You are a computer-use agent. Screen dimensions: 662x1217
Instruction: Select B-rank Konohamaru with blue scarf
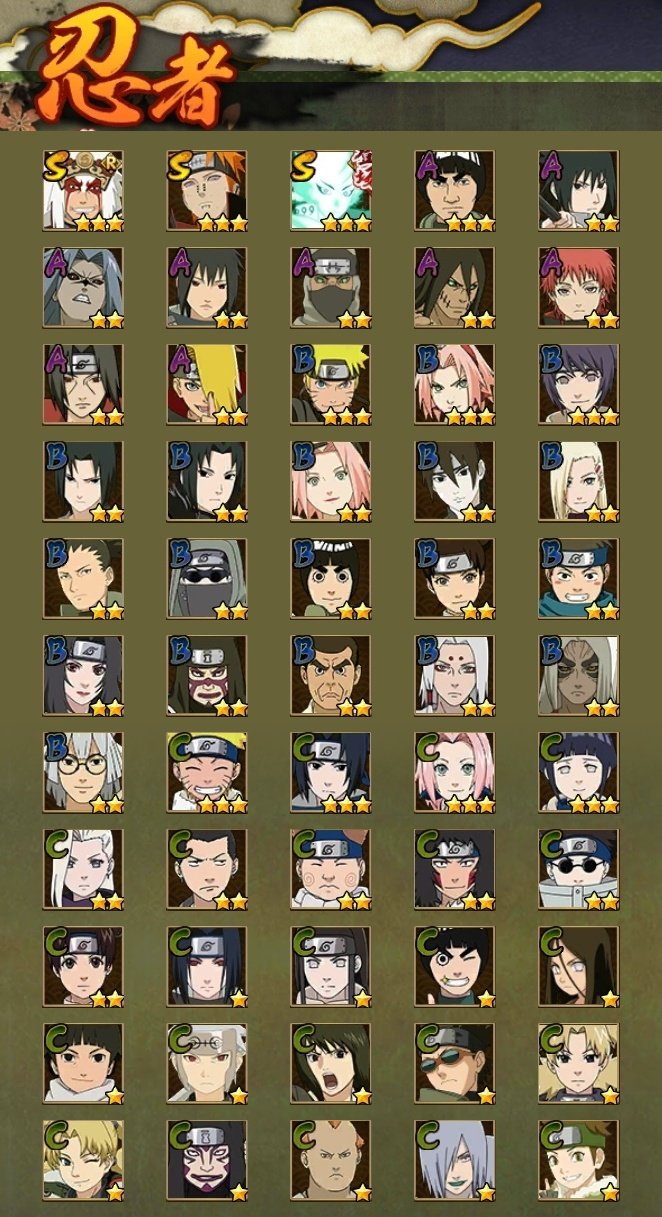[579, 578]
